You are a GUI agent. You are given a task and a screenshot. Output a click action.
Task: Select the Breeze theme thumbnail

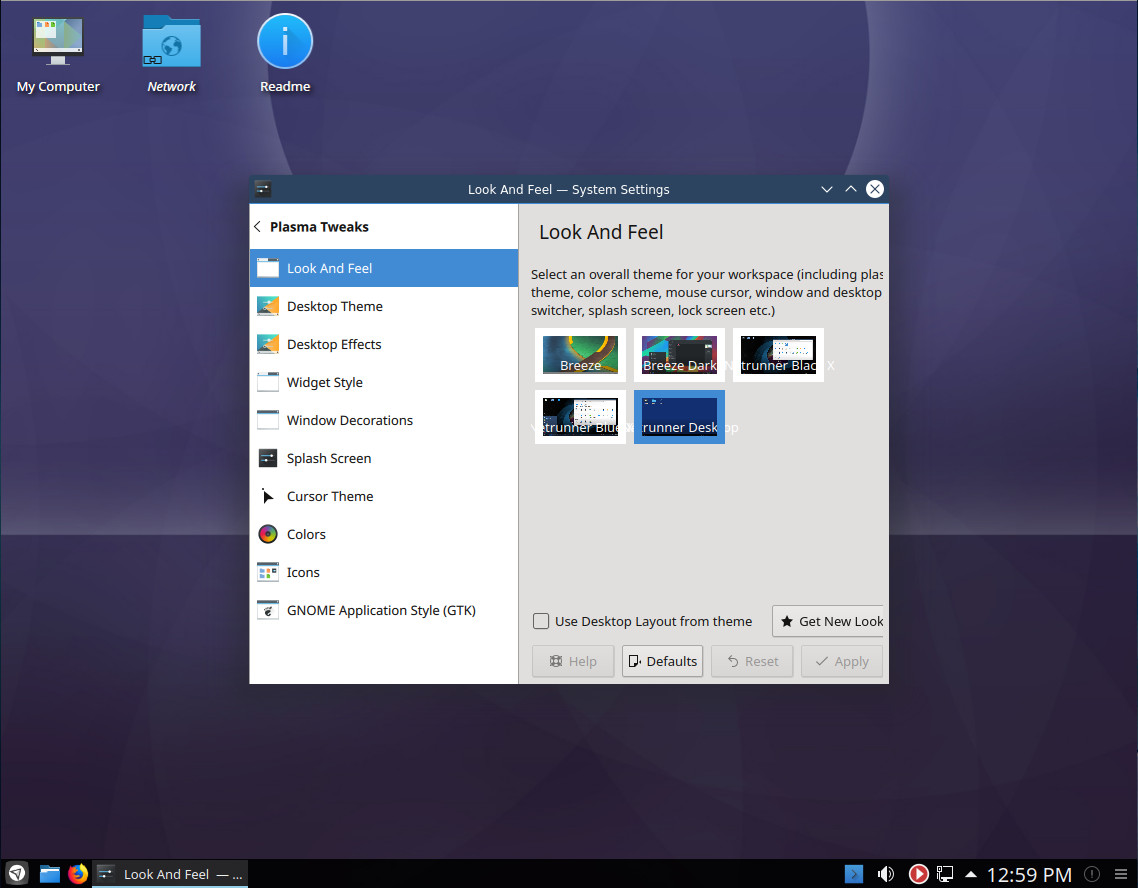pos(581,355)
